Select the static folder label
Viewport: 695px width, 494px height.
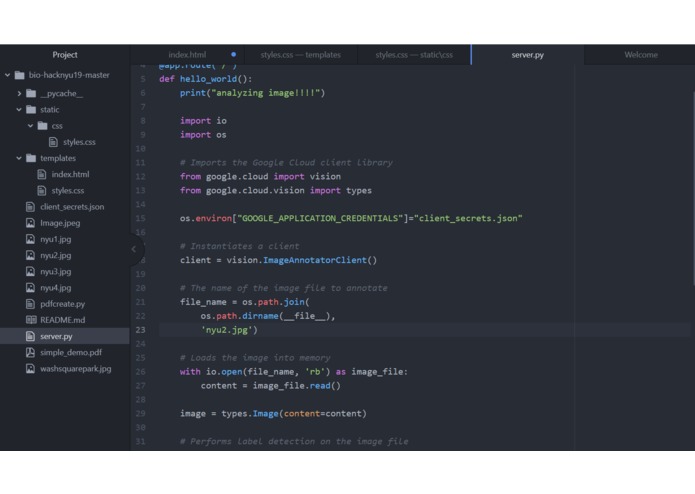50,109
